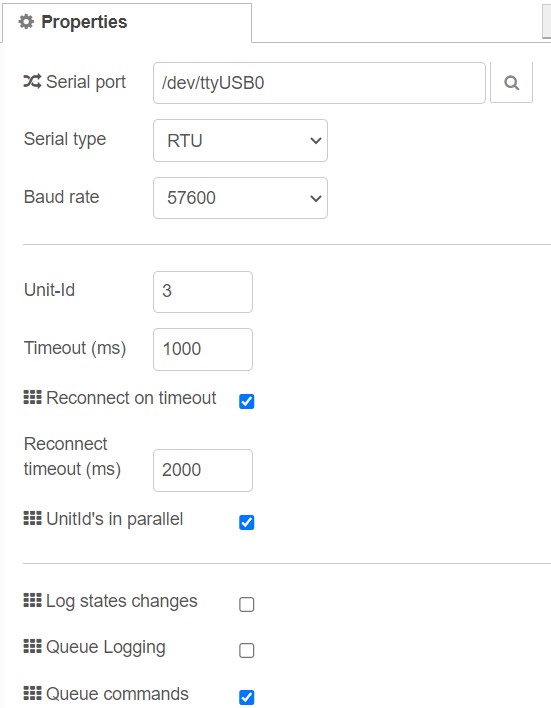
Task: Click the Reconnect timeout field showing 2000
Action: [x=203, y=470]
